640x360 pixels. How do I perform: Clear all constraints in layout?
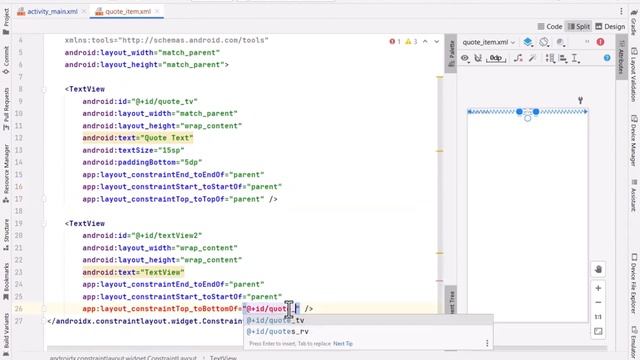tap(518, 58)
